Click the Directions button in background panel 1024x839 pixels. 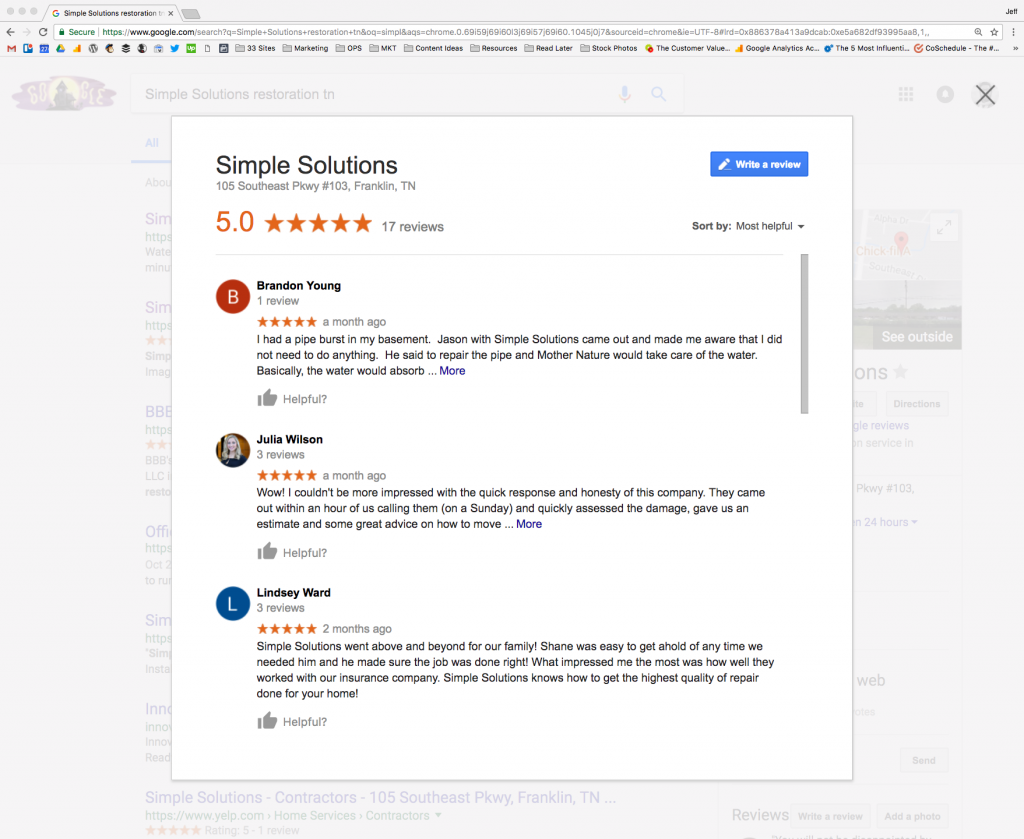(x=916, y=404)
